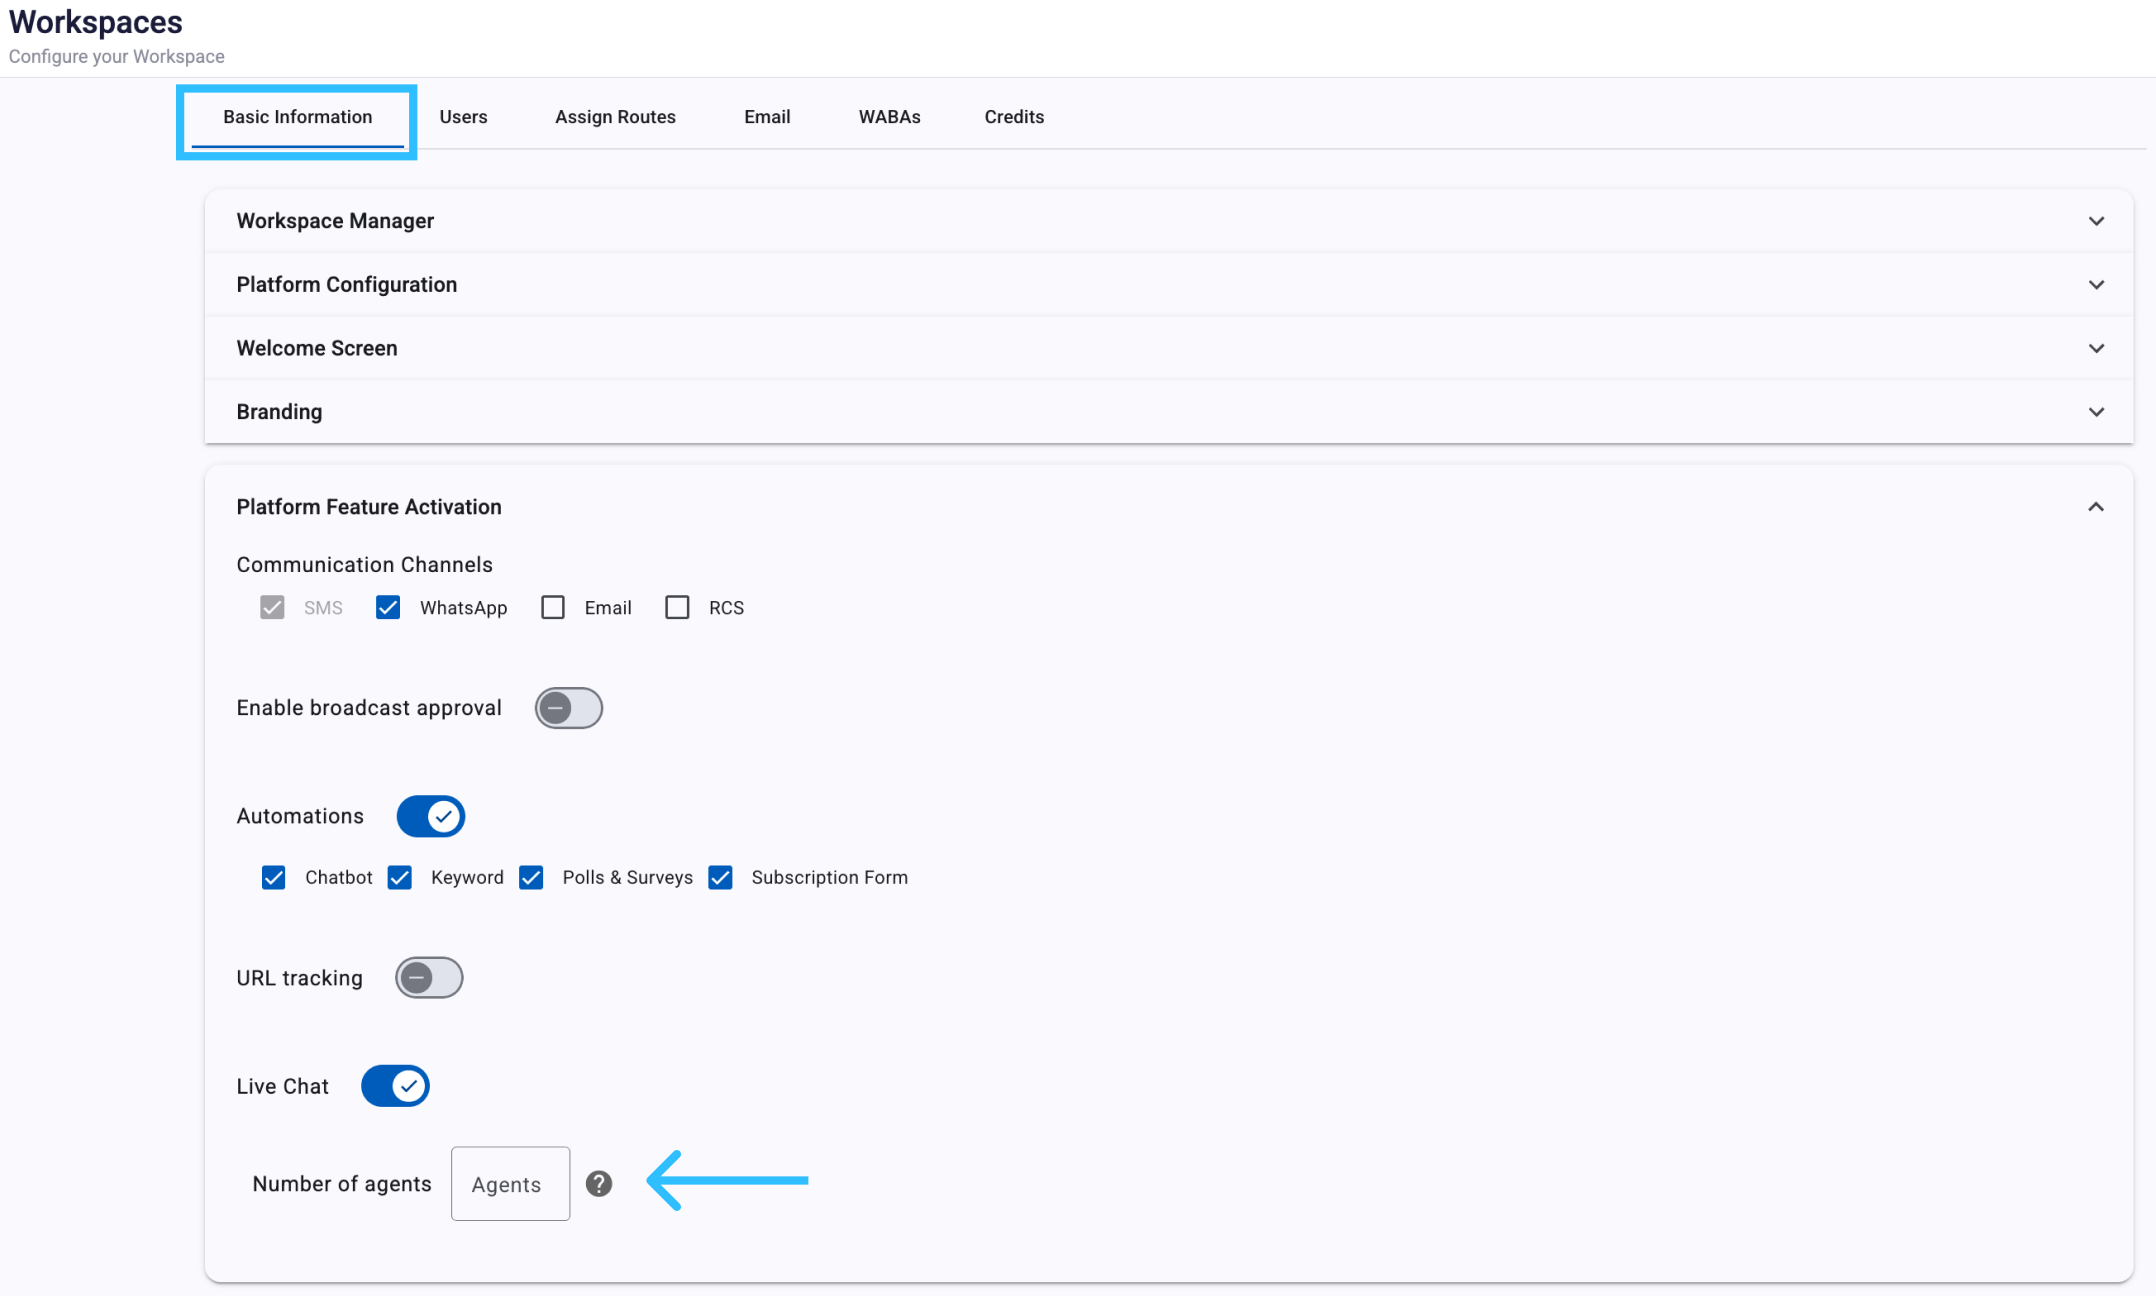The width and height of the screenshot is (2156, 1296).
Task: Uncheck the WhatsApp channel checkbox
Action: [388, 608]
